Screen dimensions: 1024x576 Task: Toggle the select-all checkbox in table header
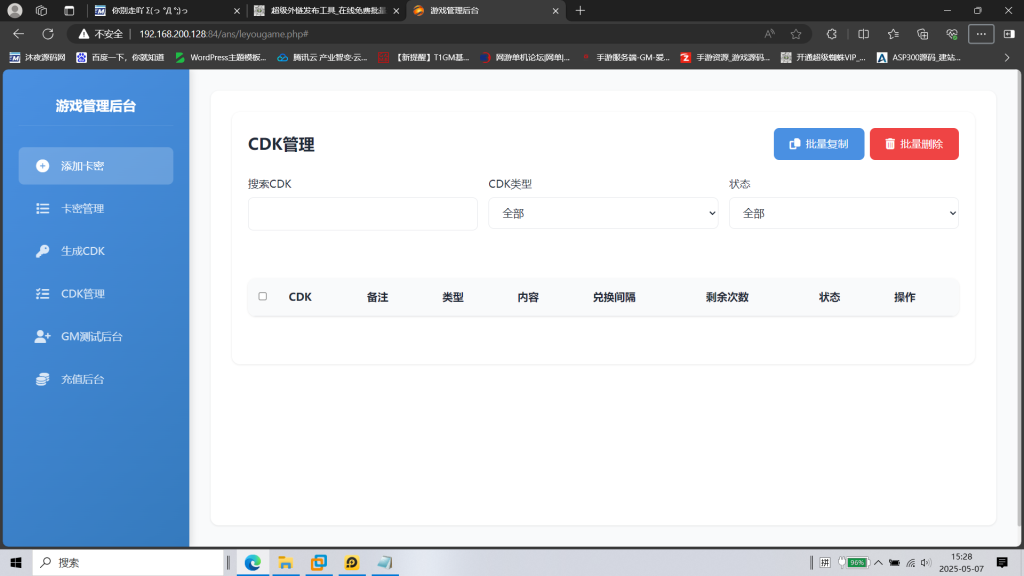263,296
